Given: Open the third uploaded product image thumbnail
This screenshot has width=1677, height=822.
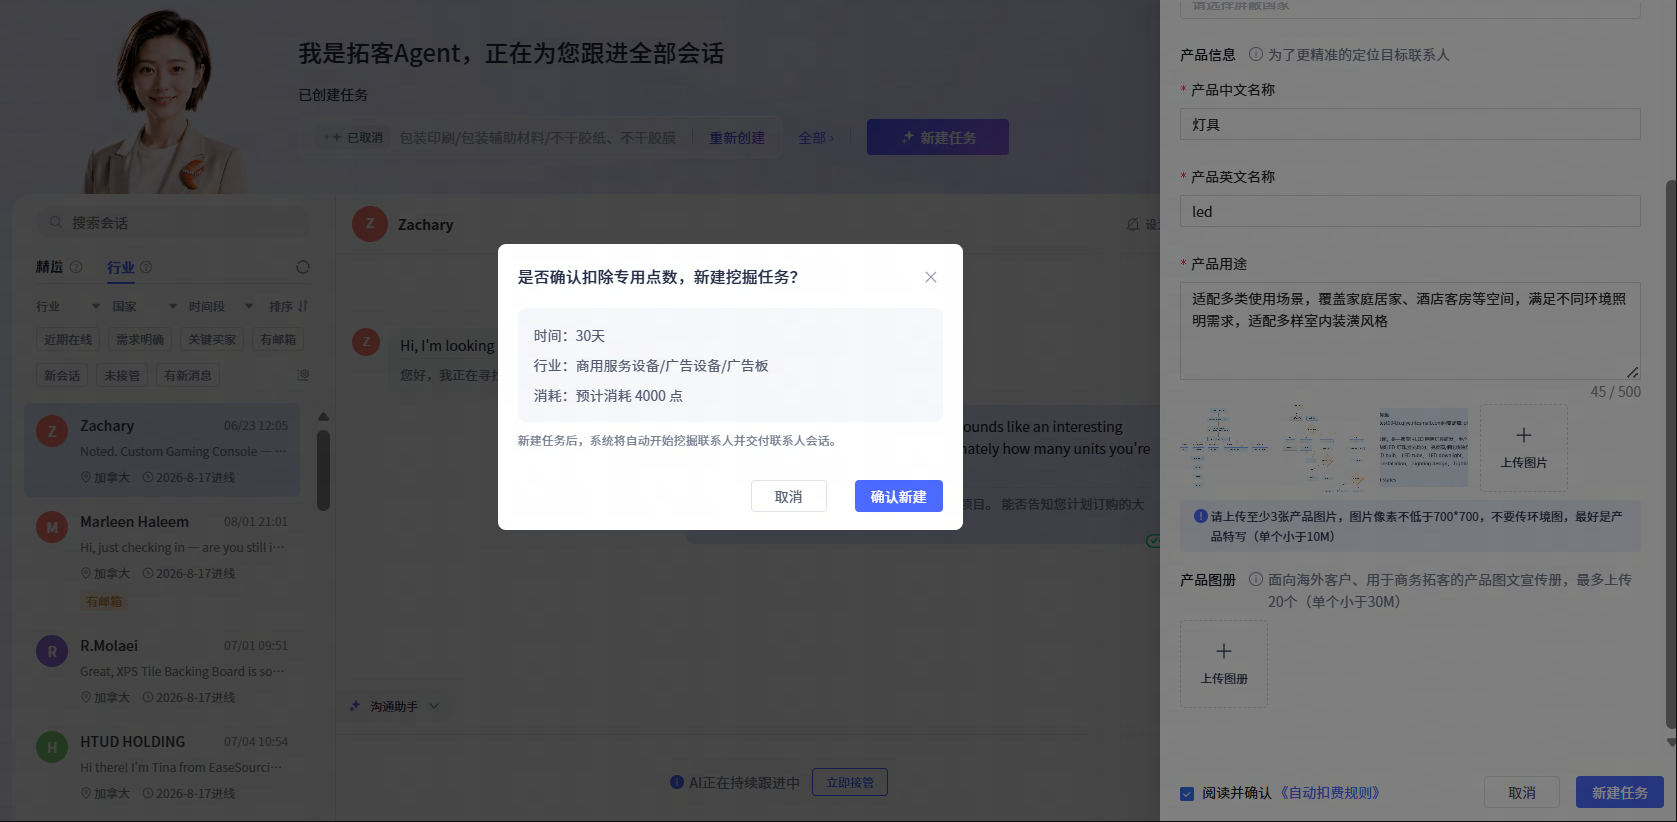Looking at the screenshot, I should pyautogui.click(x=1423, y=447).
